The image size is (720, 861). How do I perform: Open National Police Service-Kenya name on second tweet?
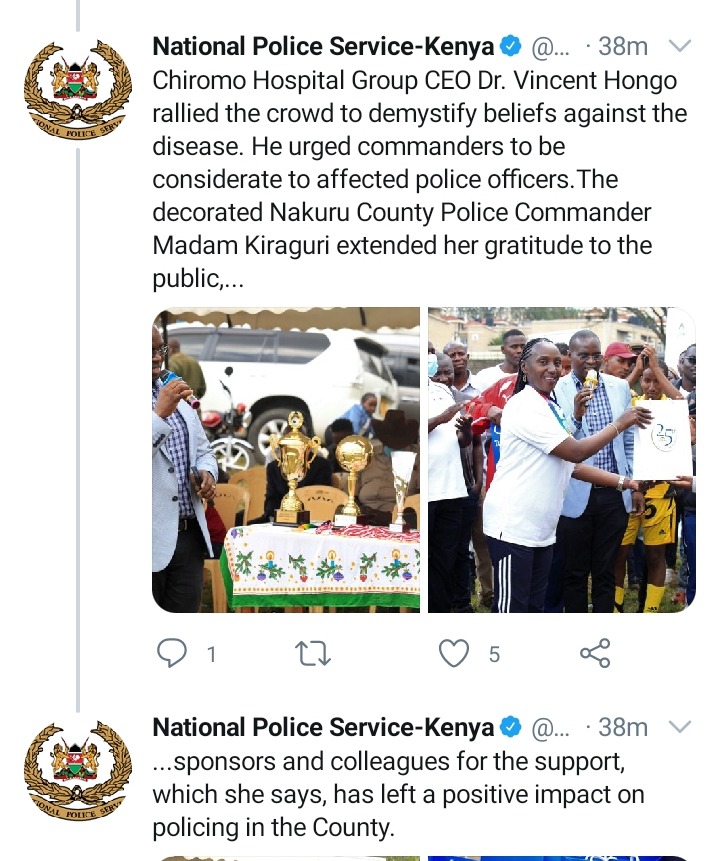(x=323, y=728)
